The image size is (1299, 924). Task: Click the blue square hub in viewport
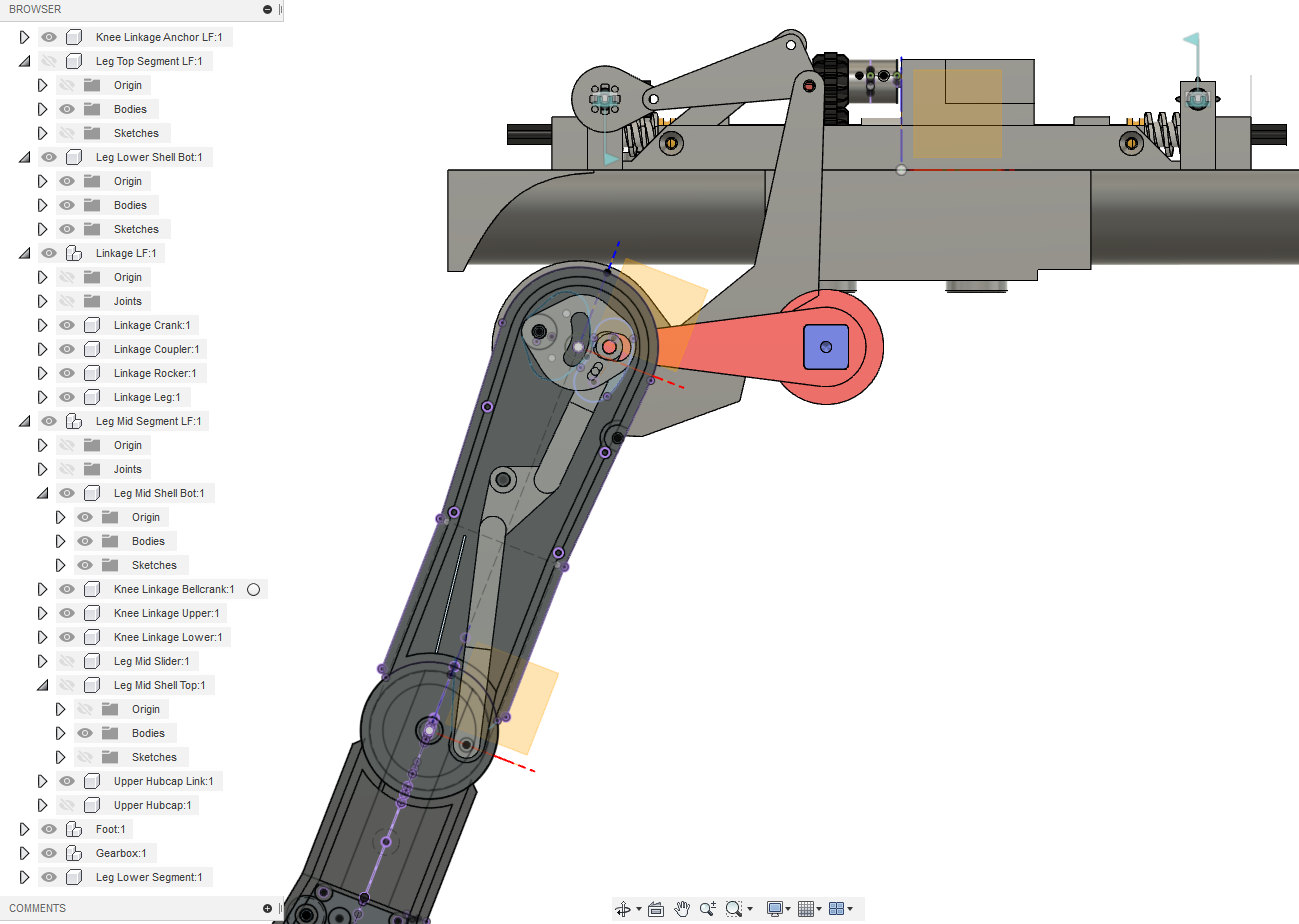pos(826,346)
